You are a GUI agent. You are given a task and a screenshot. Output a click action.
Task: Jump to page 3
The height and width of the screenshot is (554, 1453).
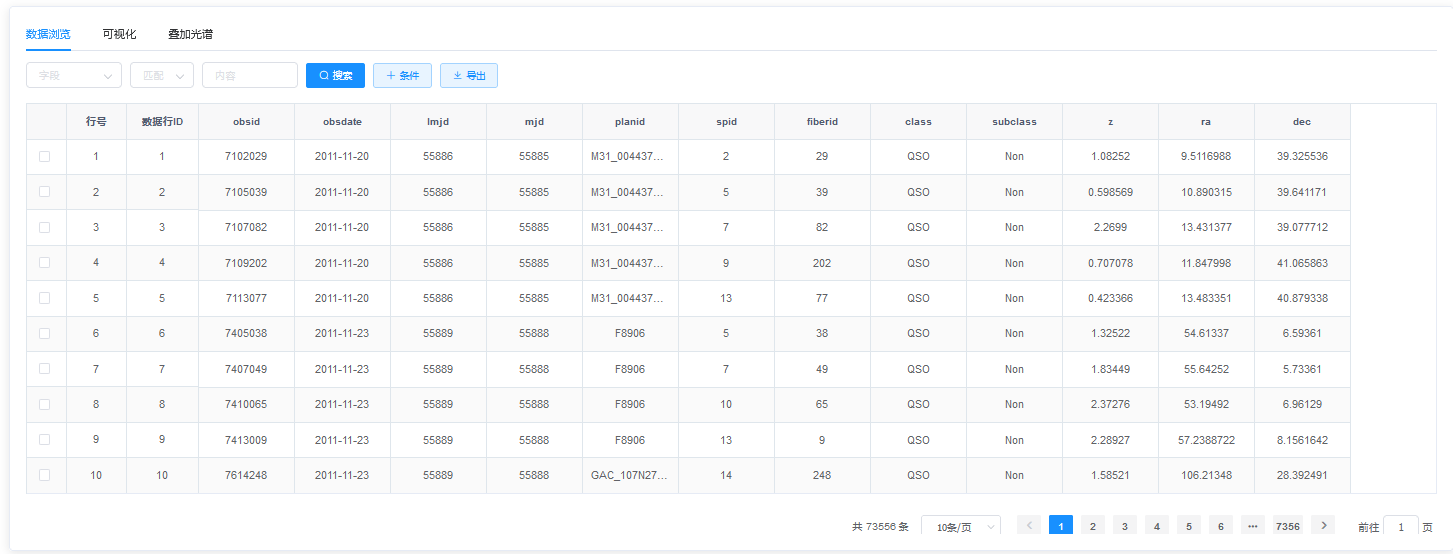tap(1125, 525)
